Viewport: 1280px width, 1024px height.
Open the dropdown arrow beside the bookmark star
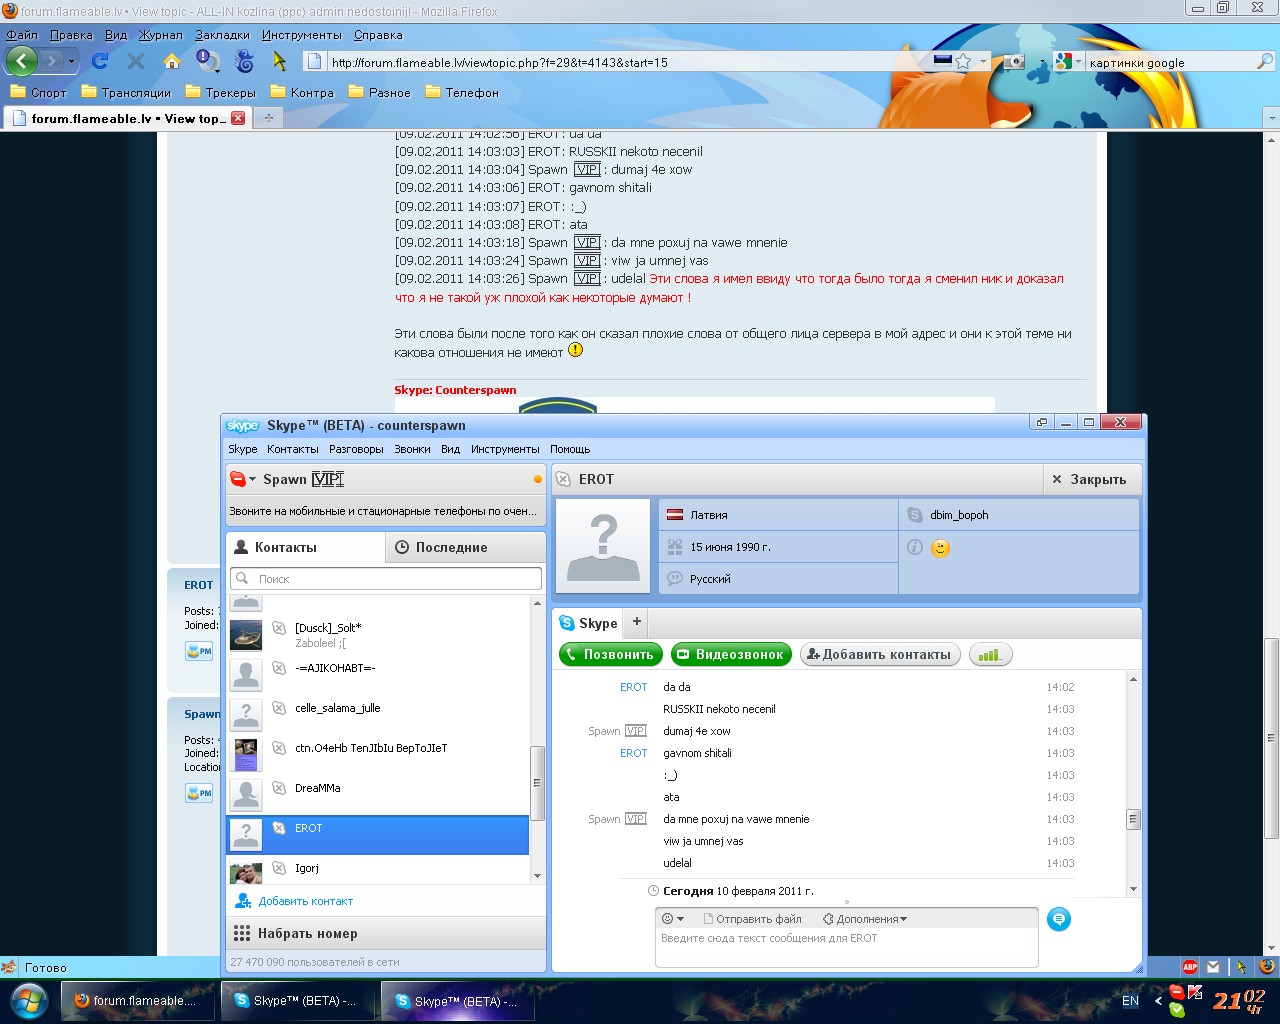[983, 62]
